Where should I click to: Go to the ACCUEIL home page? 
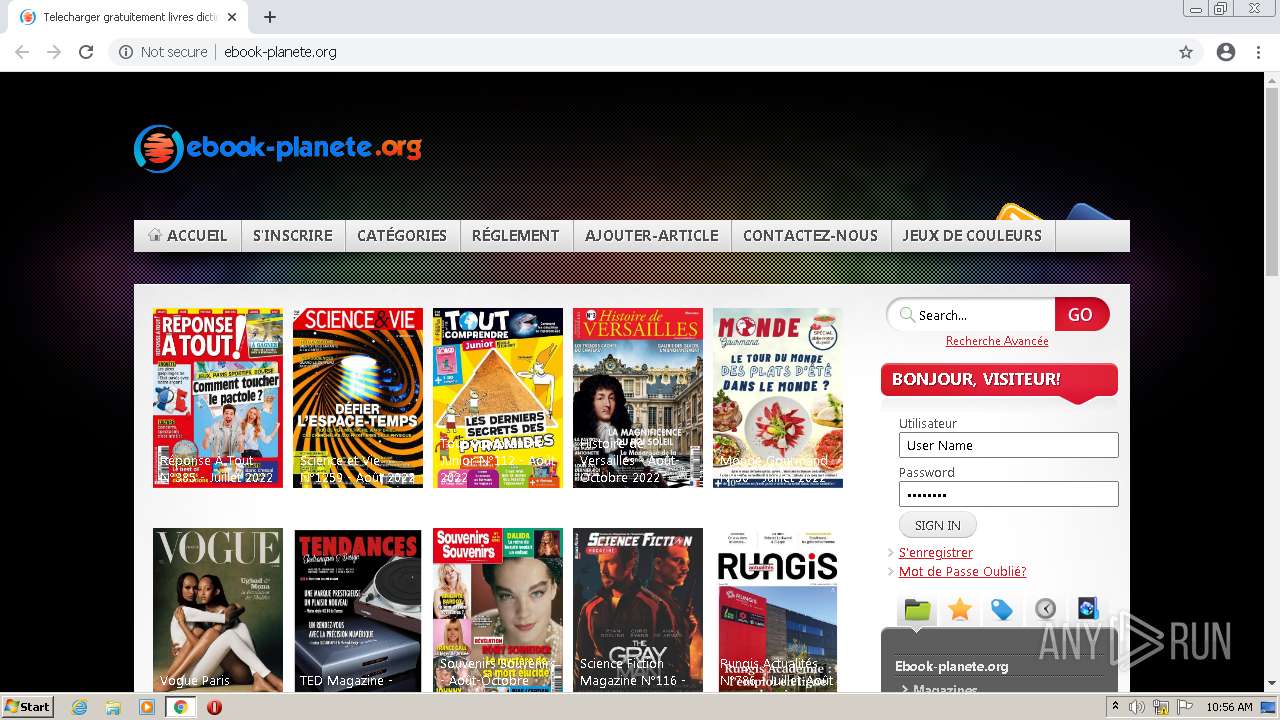[x=188, y=236]
